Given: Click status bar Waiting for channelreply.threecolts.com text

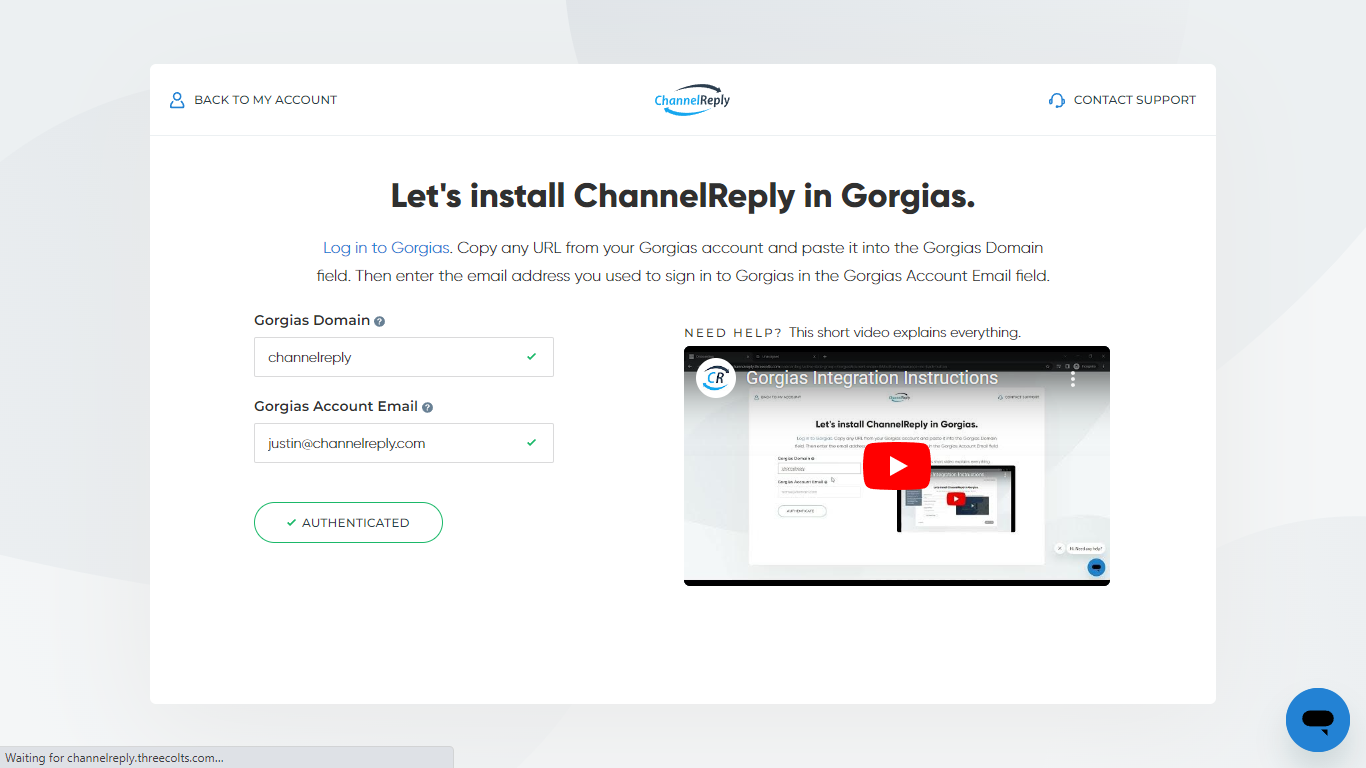Looking at the screenshot, I should [115, 758].
